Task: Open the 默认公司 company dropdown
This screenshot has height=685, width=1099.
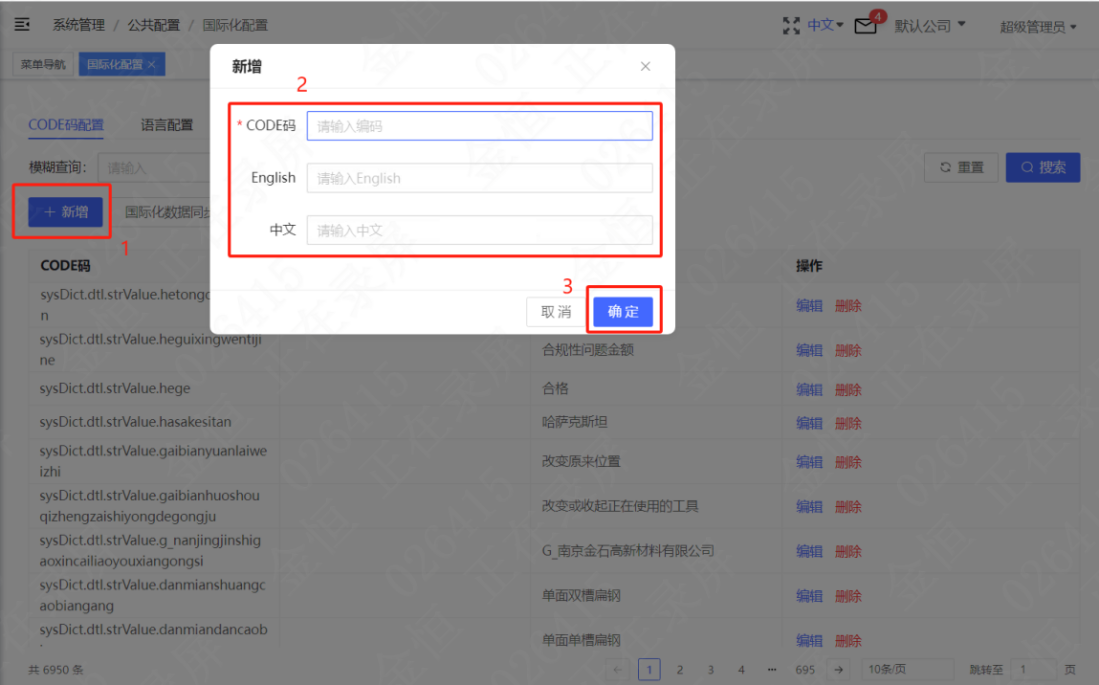Action: click(x=929, y=26)
